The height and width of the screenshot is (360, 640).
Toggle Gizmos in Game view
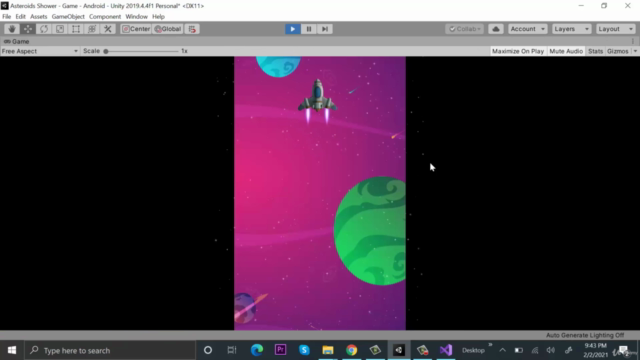click(618, 51)
